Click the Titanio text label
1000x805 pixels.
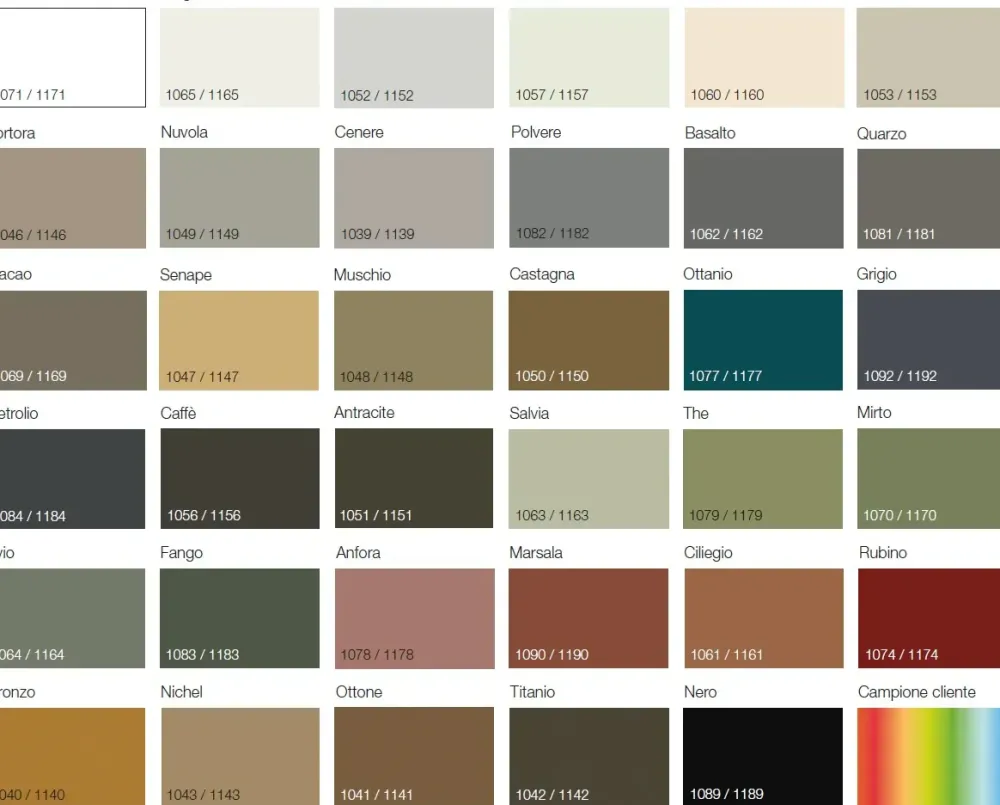coord(532,692)
